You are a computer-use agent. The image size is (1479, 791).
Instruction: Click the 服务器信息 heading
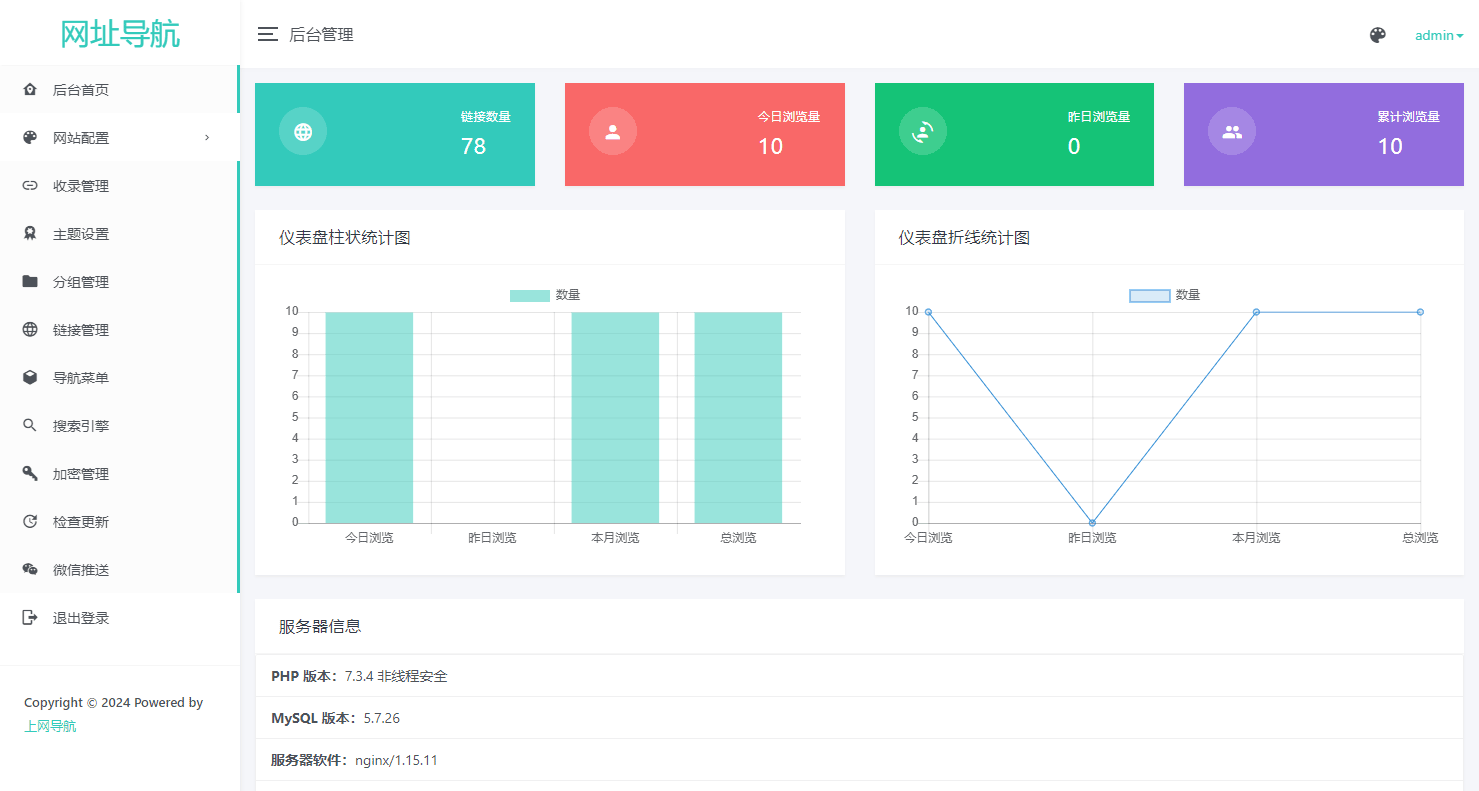[x=320, y=627]
